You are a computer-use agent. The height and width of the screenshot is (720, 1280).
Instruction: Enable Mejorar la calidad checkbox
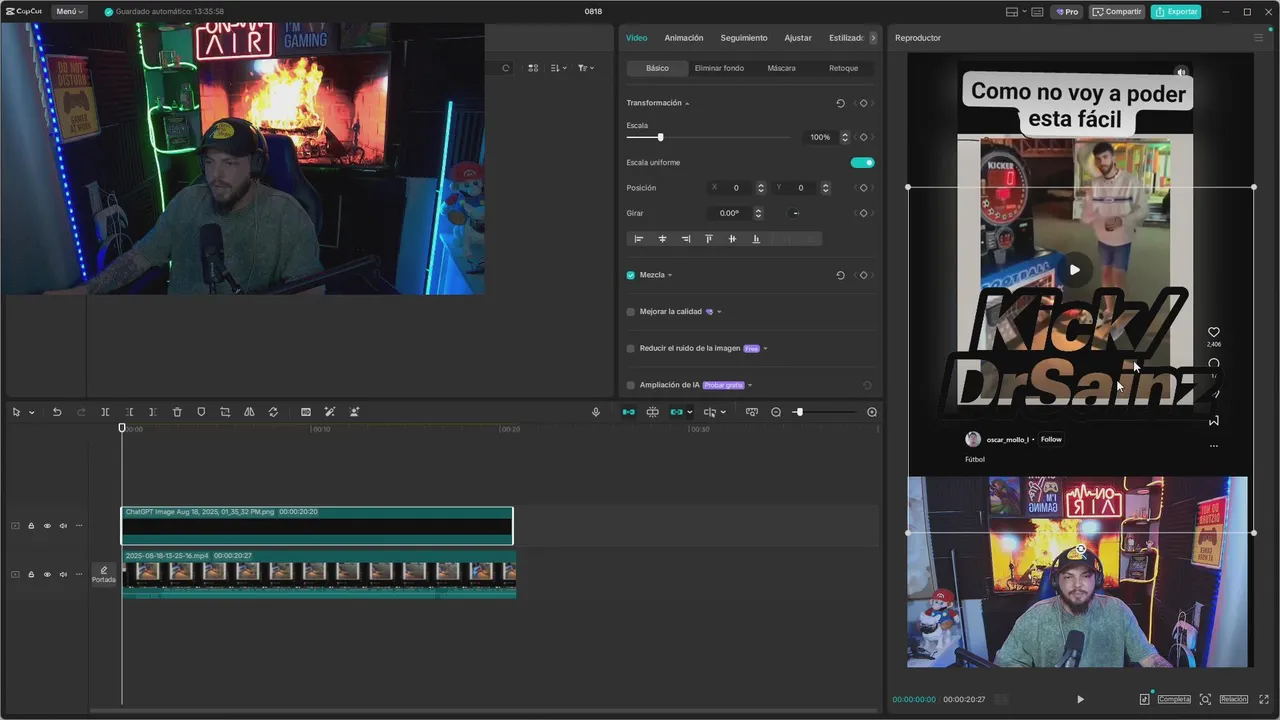click(631, 312)
